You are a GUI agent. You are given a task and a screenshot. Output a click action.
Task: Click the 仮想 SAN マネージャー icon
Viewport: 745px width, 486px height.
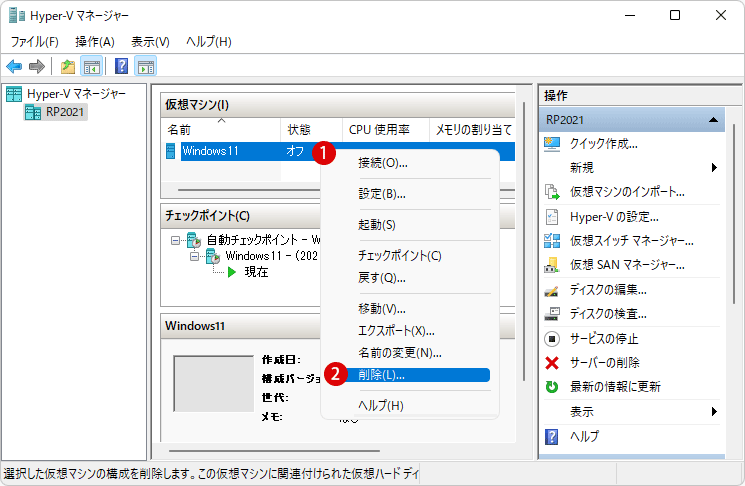click(x=552, y=265)
